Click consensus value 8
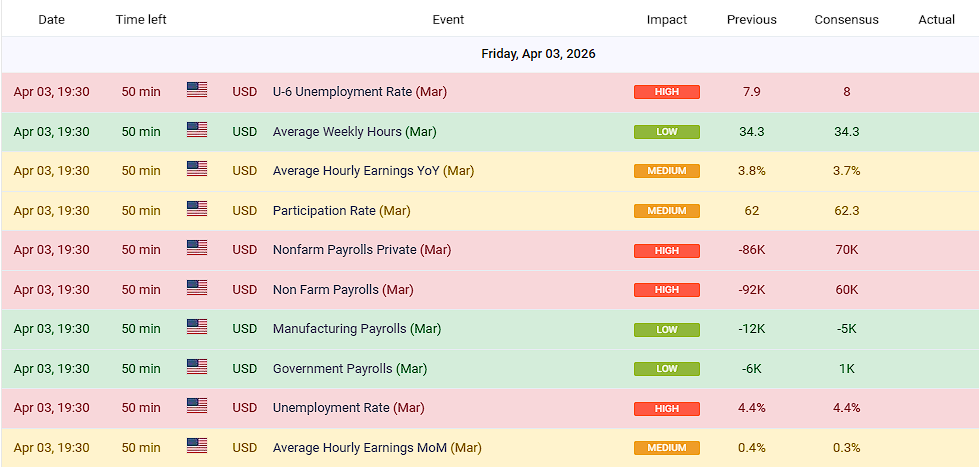 click(x=847, y=92)
